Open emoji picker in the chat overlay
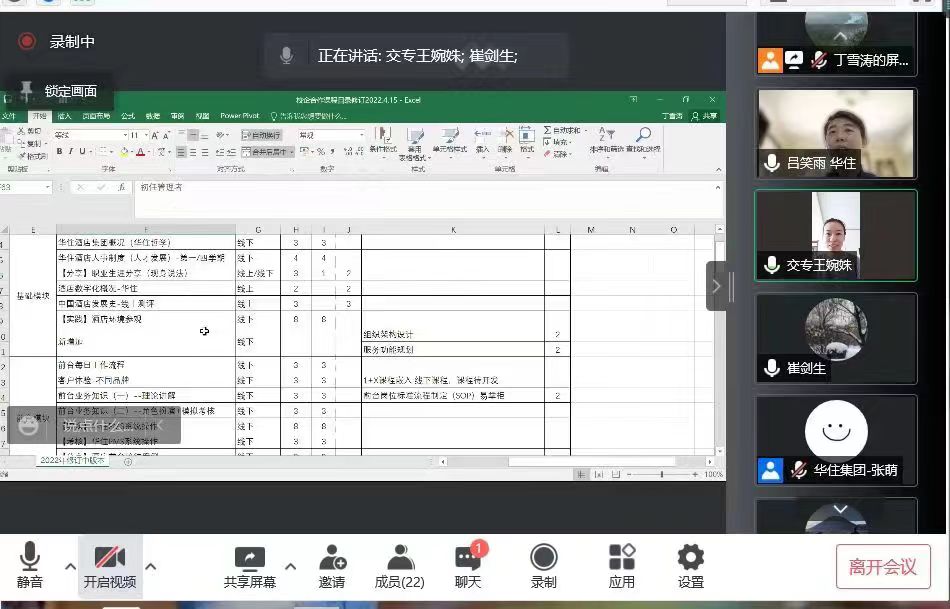The width and height of the screenshot is (950, 609). pos(28,426)
